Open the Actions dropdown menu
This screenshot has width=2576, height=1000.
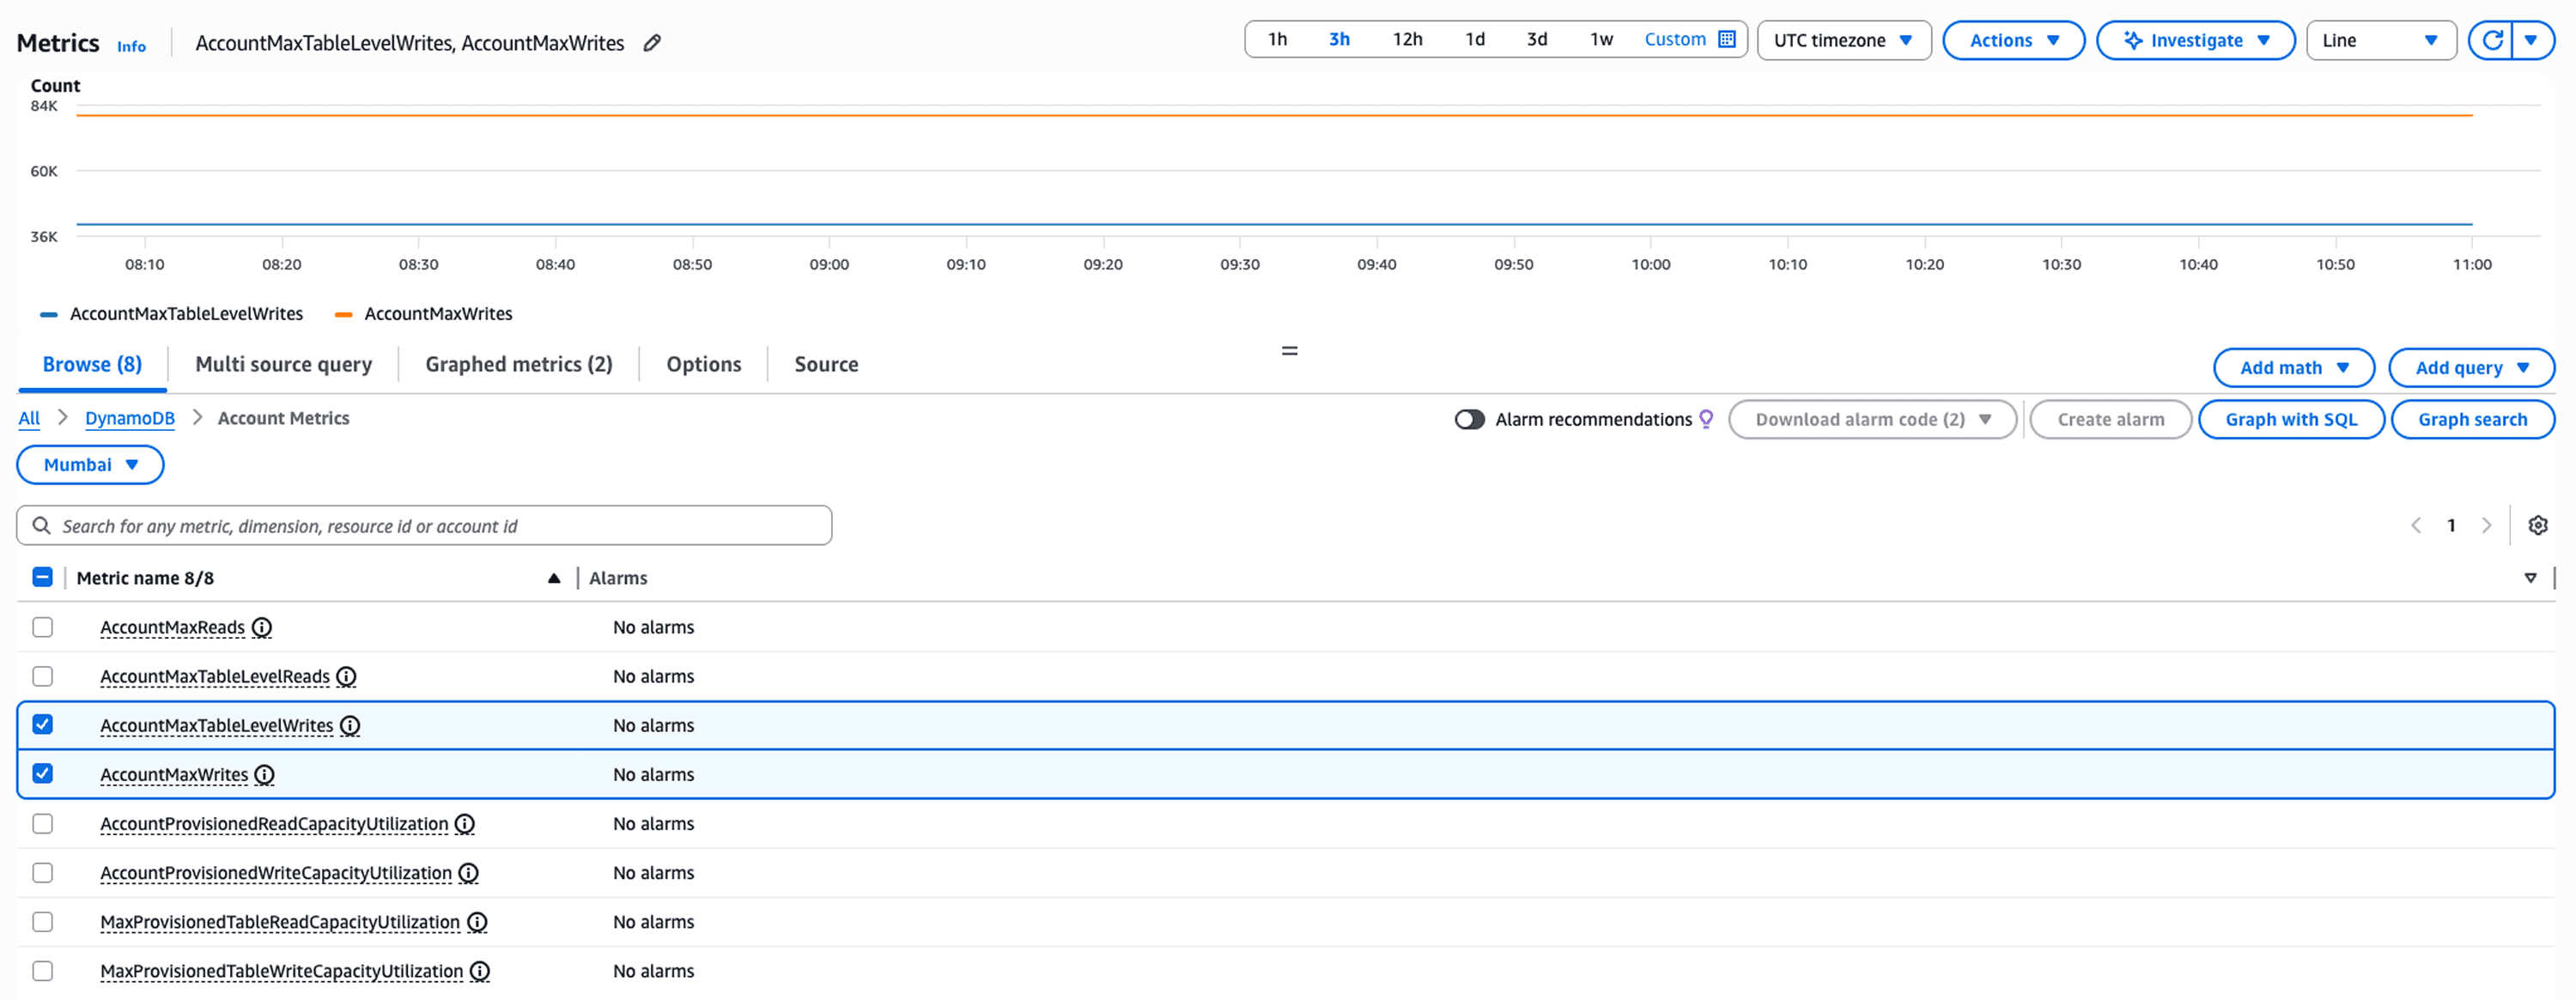pyautogui.click(x=2012, y=40)
